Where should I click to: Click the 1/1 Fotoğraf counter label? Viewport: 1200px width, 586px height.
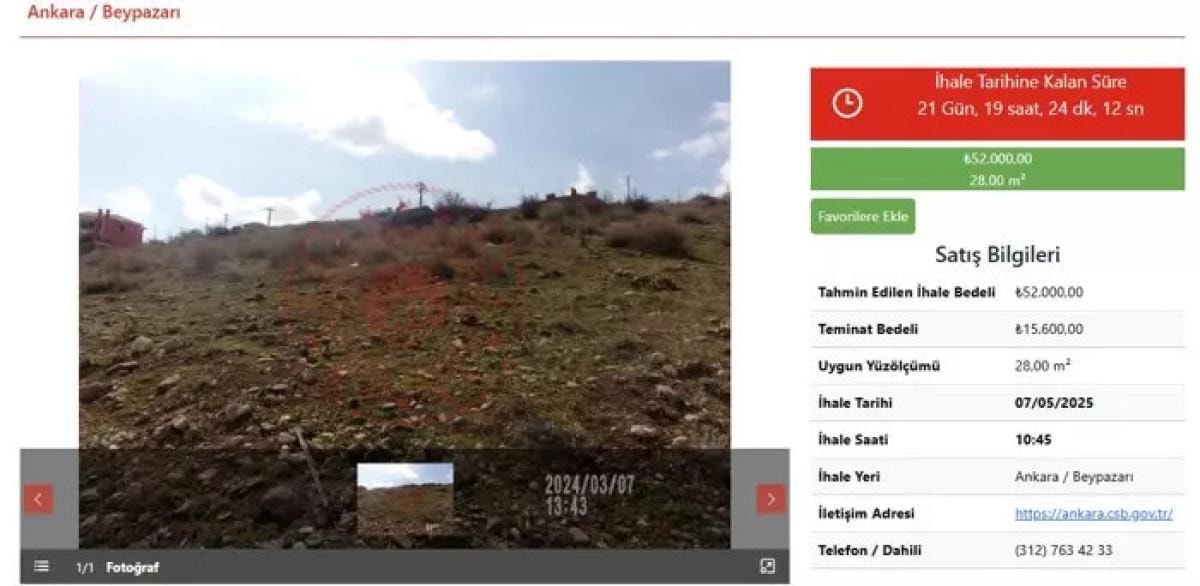click(x=117, y=567)
